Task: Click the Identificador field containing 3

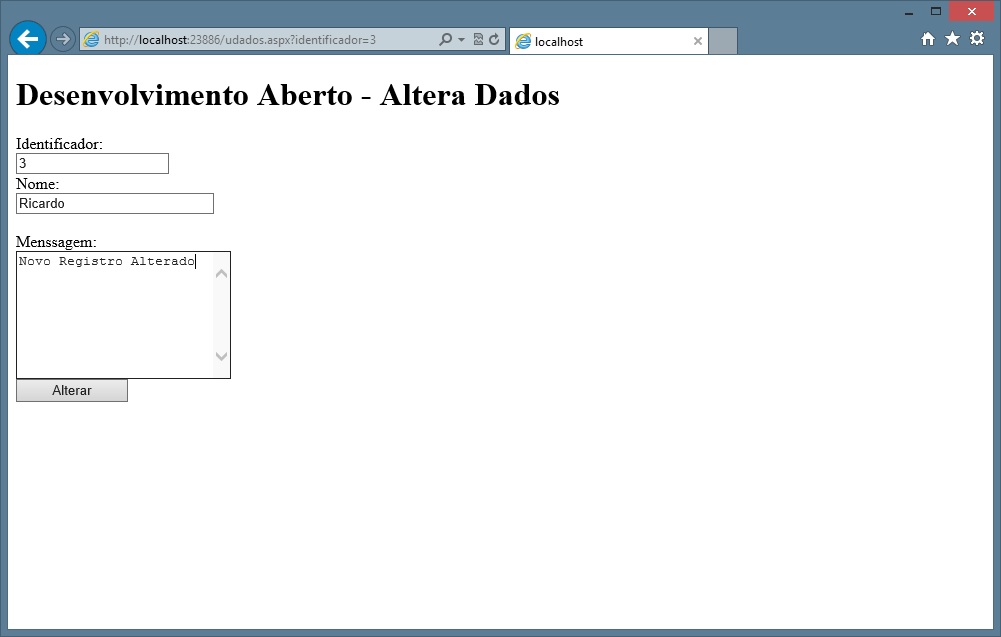Action: pos(92,163)
